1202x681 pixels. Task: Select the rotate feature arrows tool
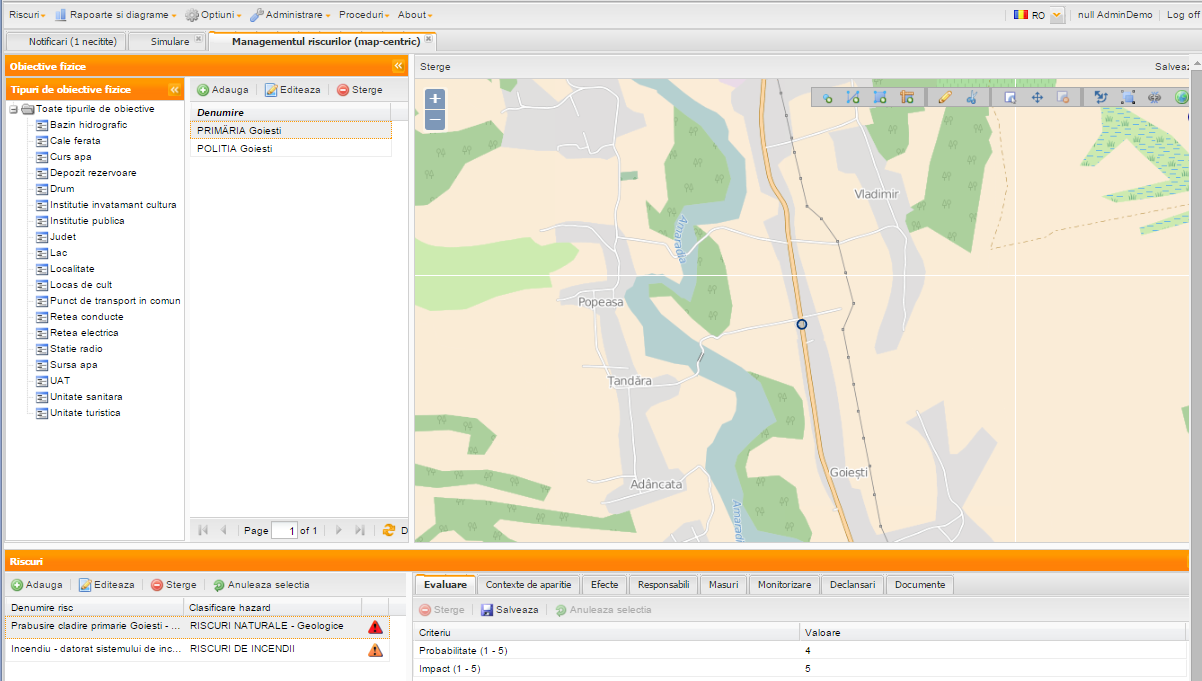(x=1101, y=97)
